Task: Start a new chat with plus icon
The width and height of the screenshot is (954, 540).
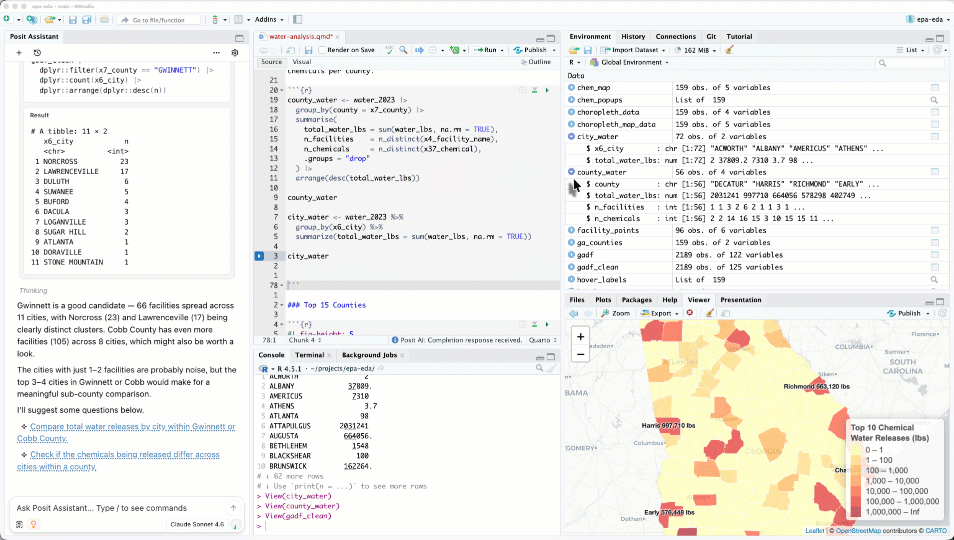Action: pos(19,53)
